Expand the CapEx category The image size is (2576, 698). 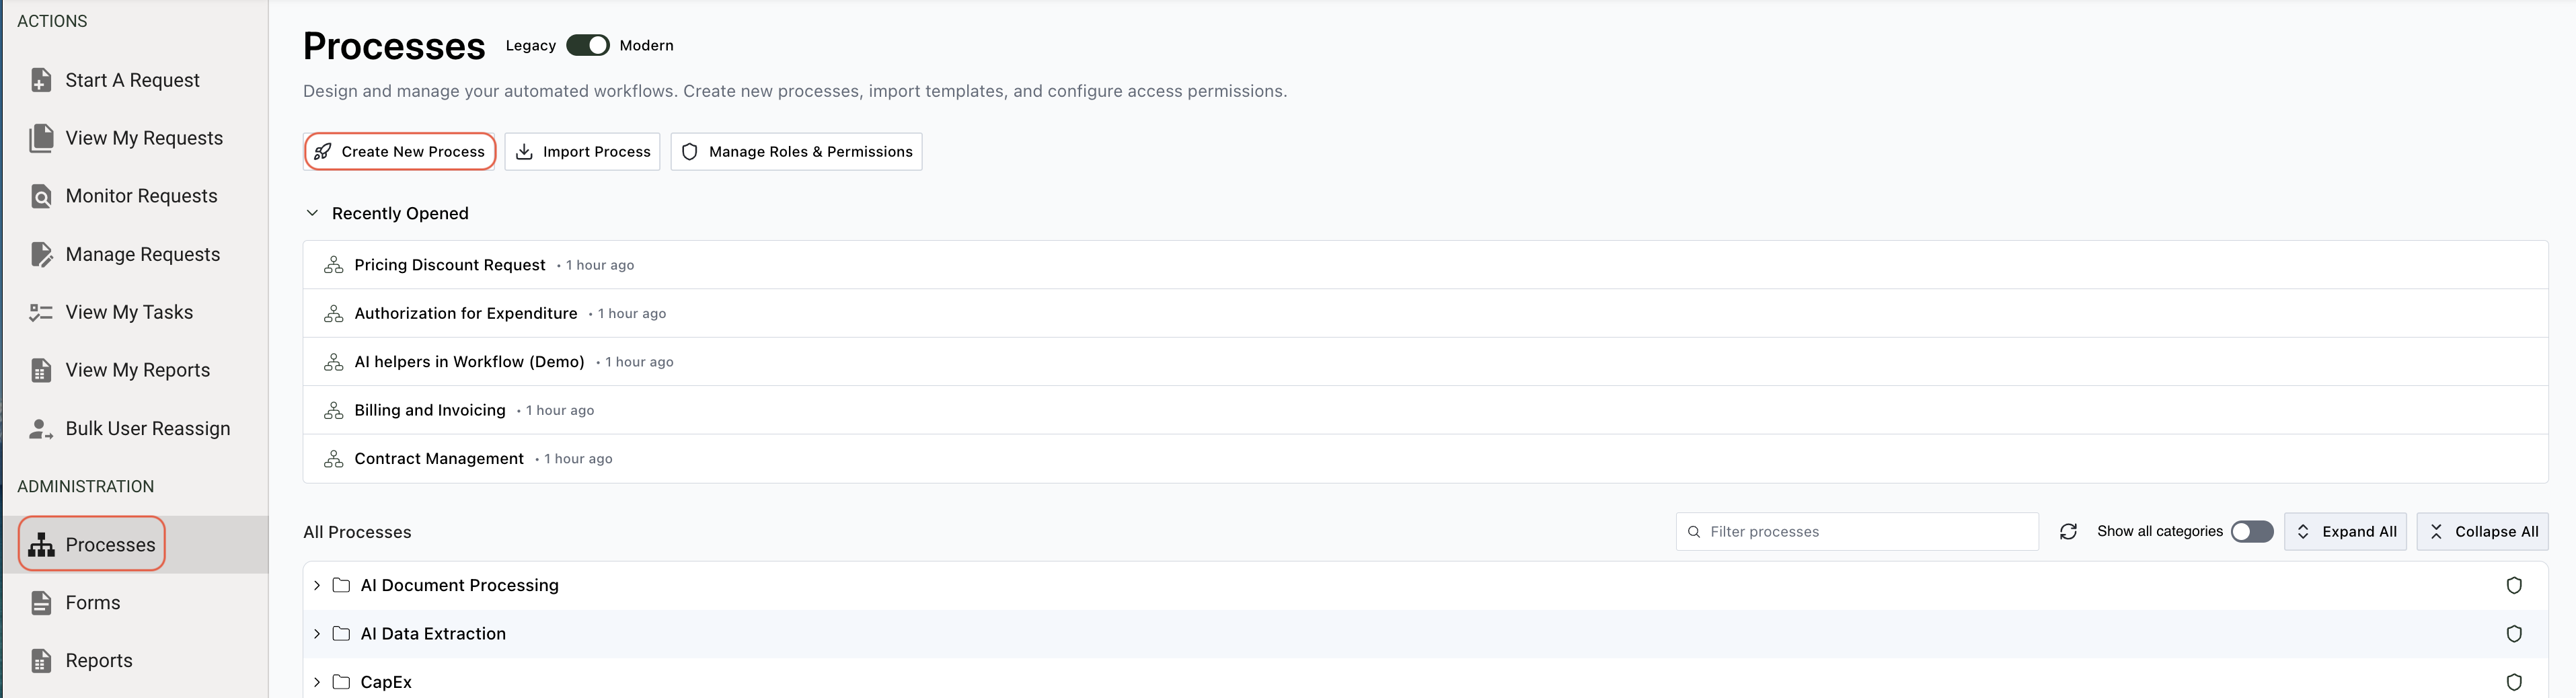(317, 681)
